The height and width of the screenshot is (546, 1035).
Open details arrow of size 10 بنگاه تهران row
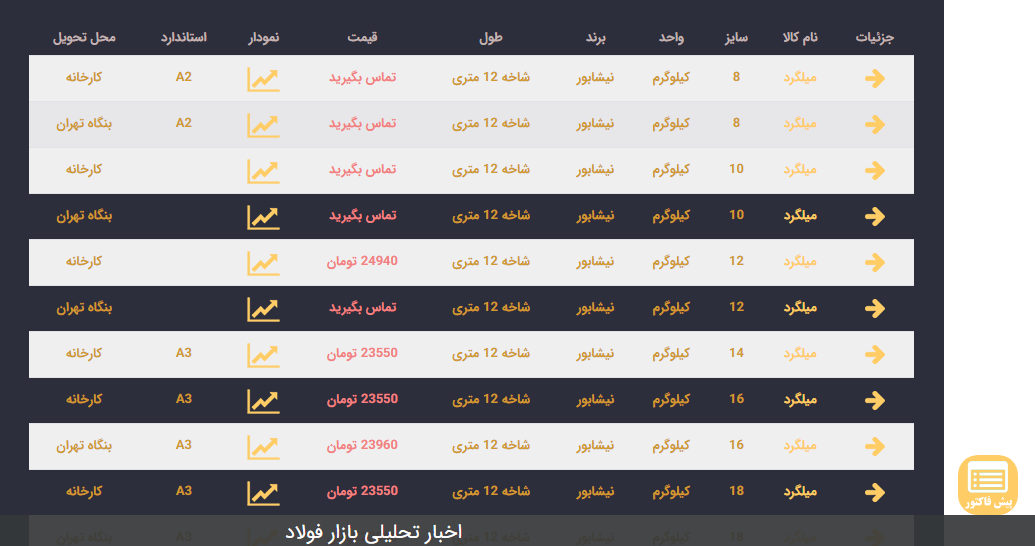coord(874,216)
